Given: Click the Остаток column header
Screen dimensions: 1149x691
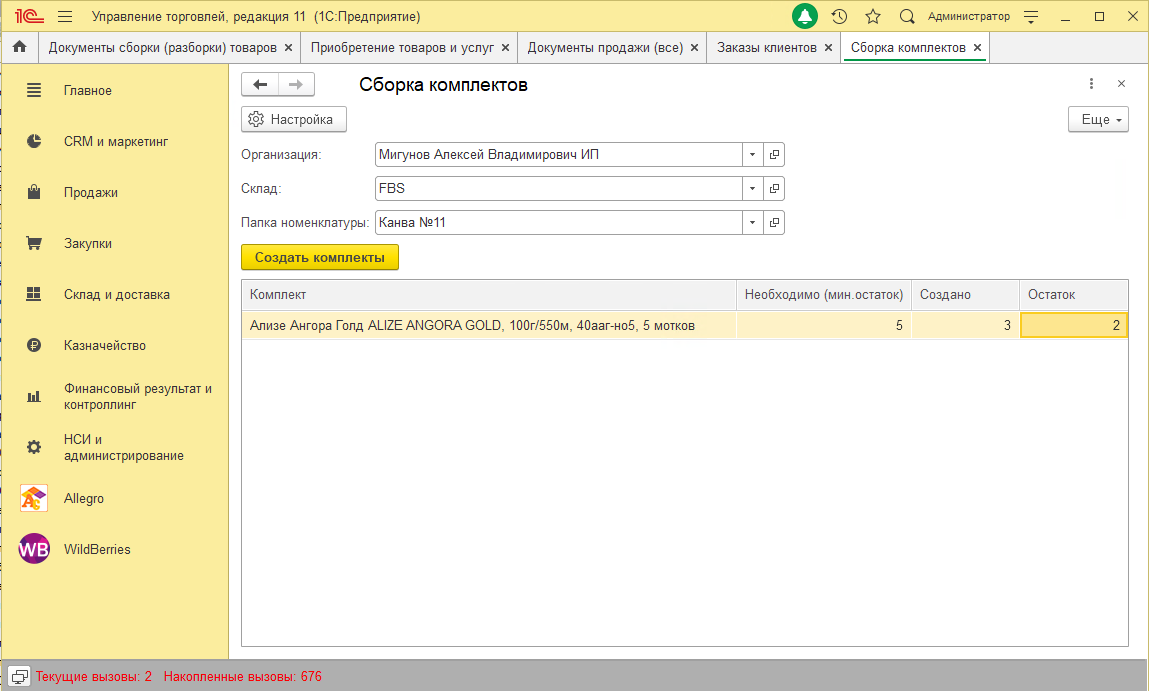Looking at the screenshot, I should pyautogui.click(x=1074, y=295).
